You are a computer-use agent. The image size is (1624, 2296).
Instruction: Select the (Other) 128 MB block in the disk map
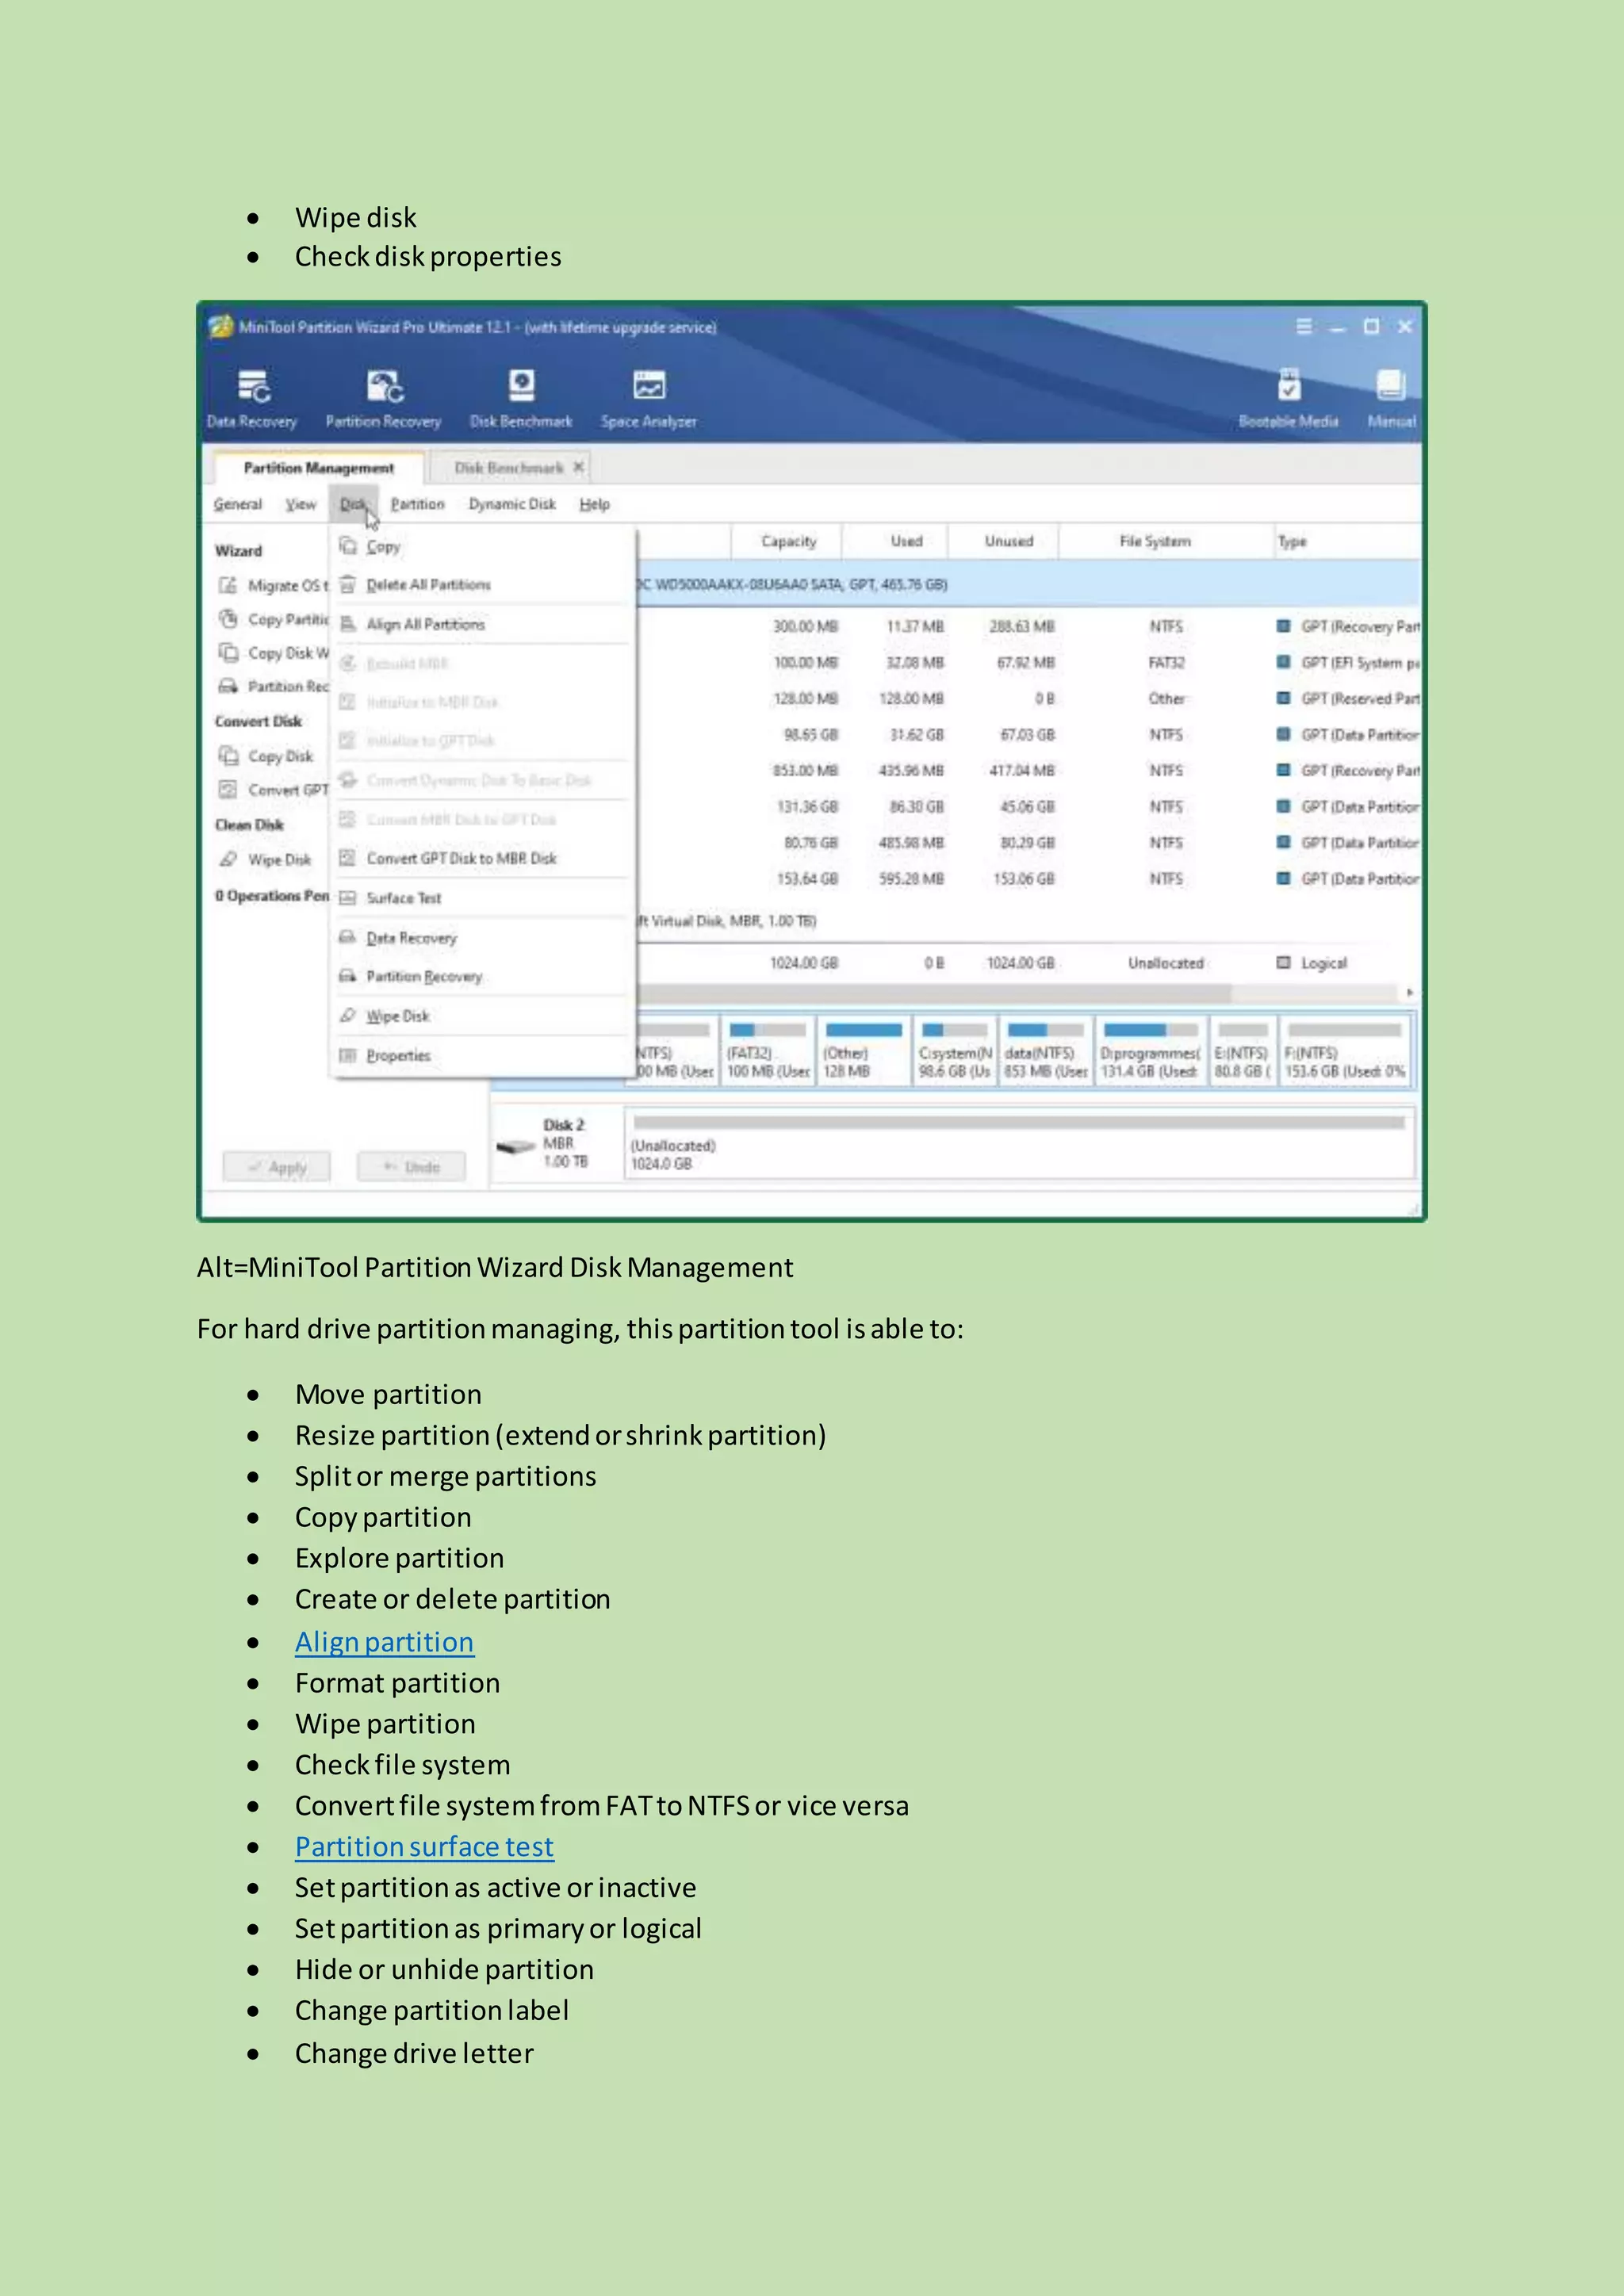[x=863, y=1050]
